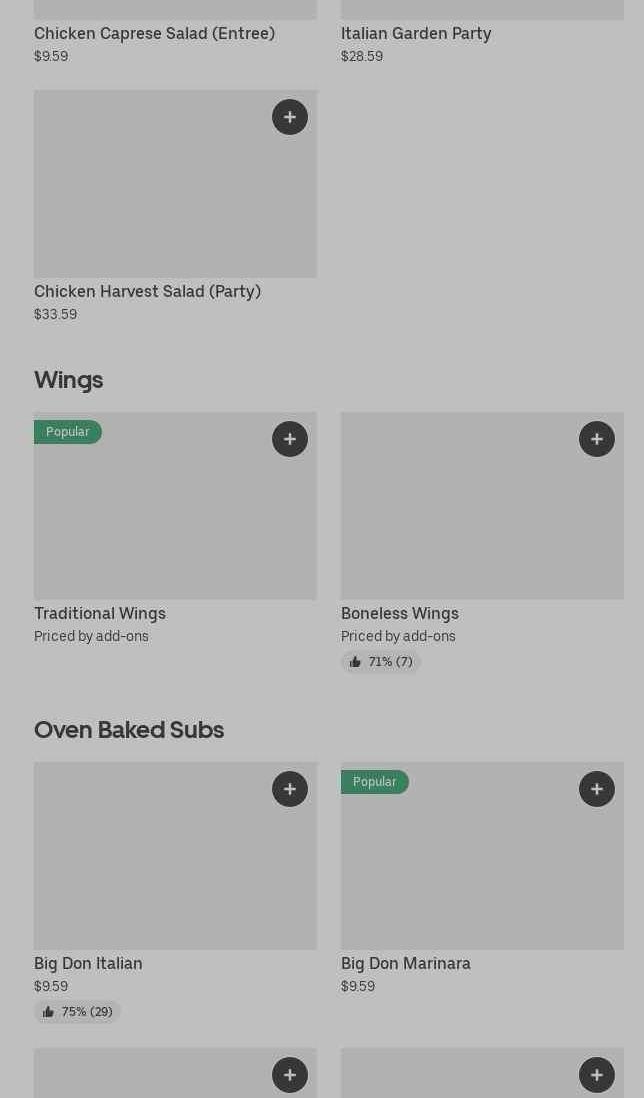Image resolution: width=644 pixels, height=1098 pixels.
Task: Add Big Don Italian with plus icon
Action: [290, 789]
